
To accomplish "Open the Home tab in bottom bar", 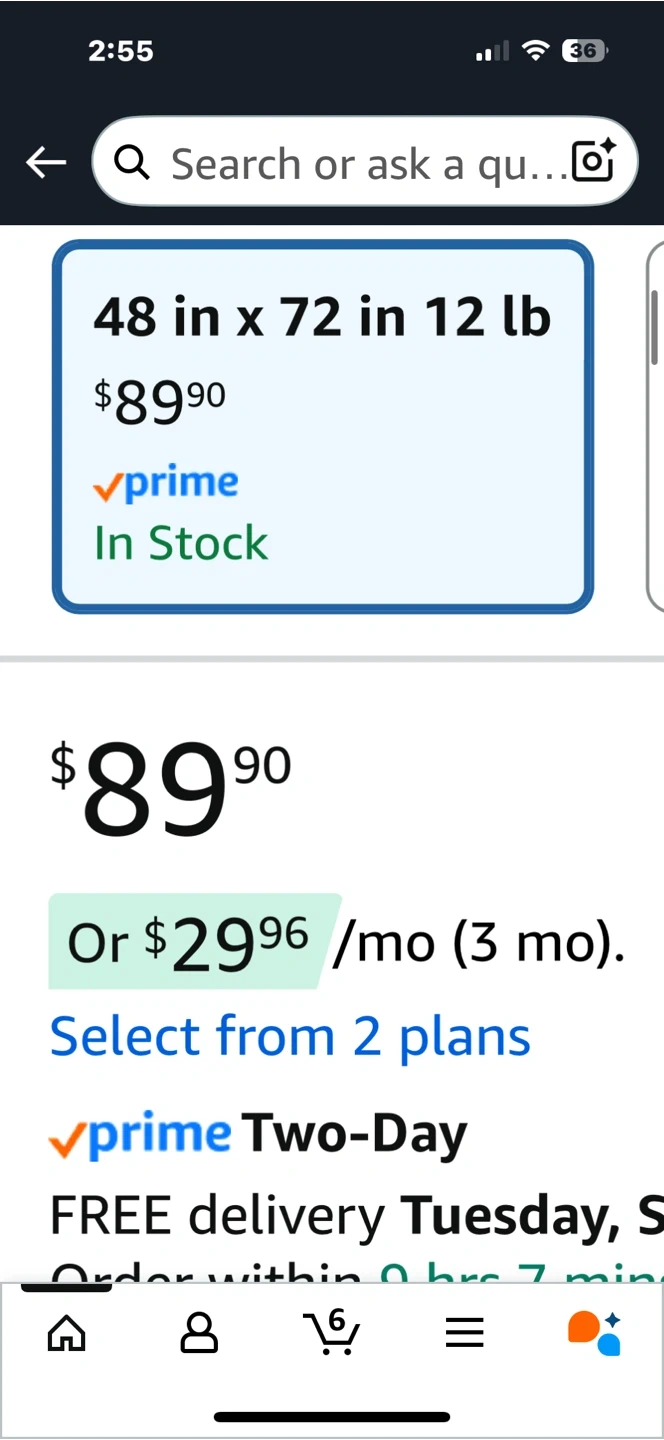I will [68, 1332].
